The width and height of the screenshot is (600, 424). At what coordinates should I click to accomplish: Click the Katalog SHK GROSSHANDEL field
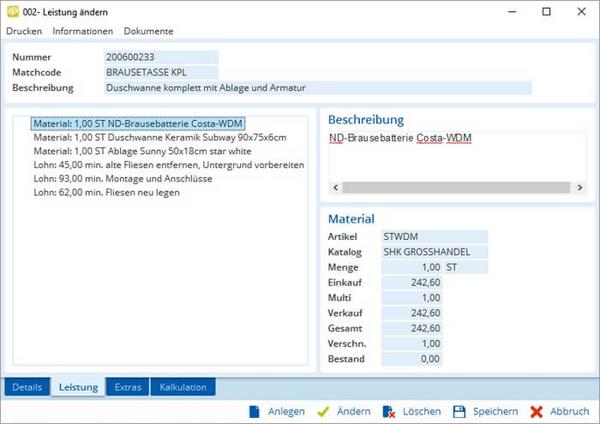pyautogui.click(x=433, y=252)
